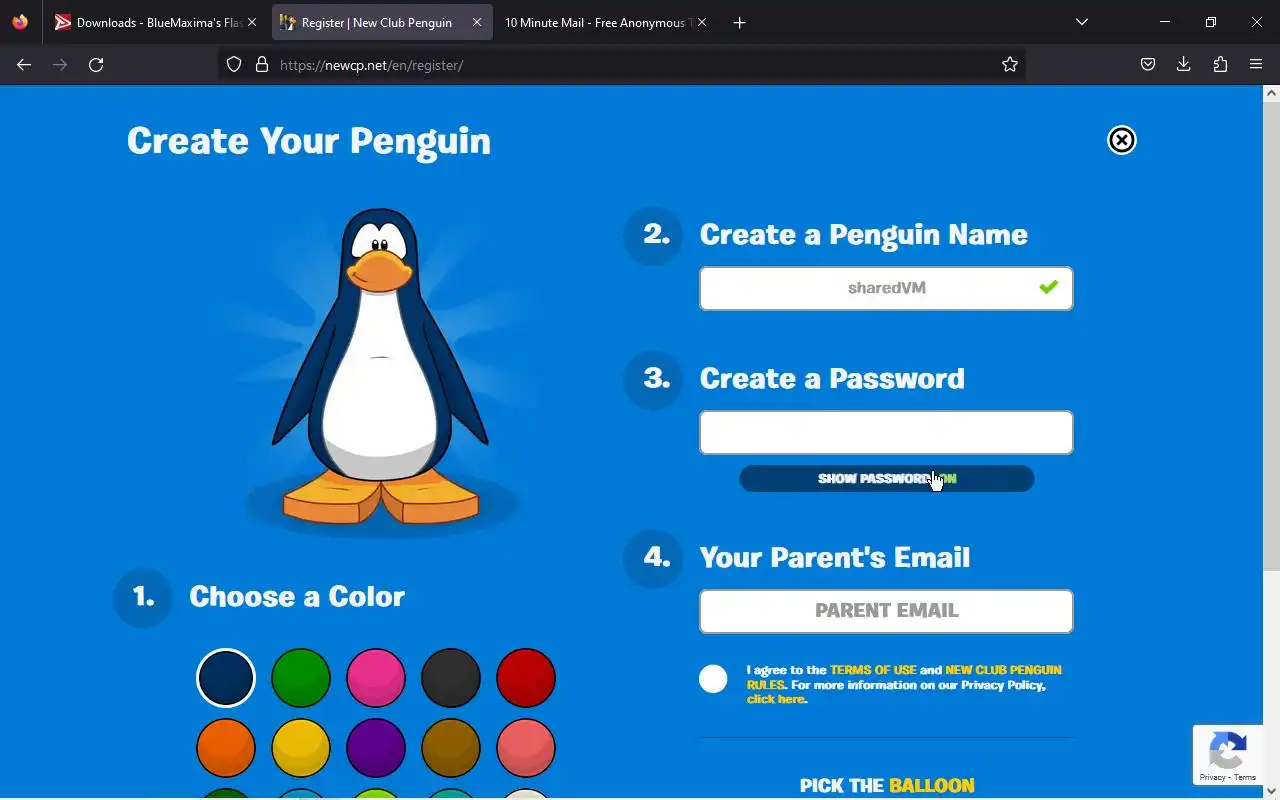Select the green penguin color
This screenshot has width=1280, height=800.
click(301, 678)
